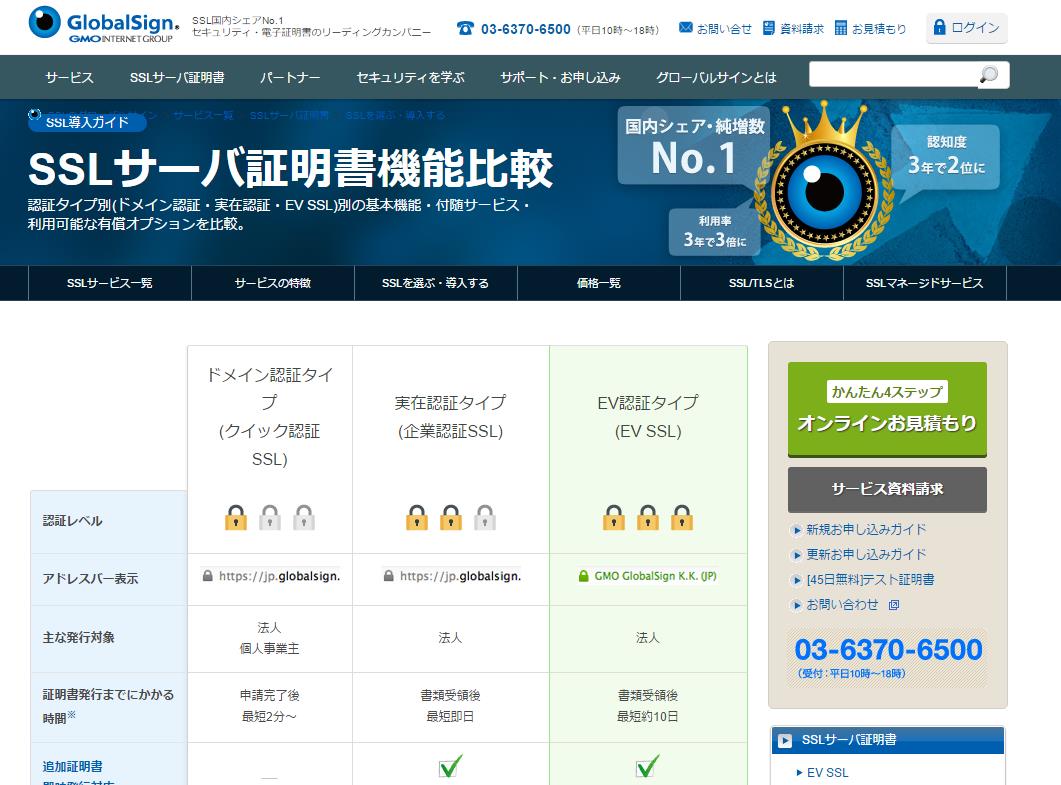Switch to the SSL/TLSとは tab
The height and width of the screenshot is (785, 1061).
pyautogui.click(x=762, y=283)
